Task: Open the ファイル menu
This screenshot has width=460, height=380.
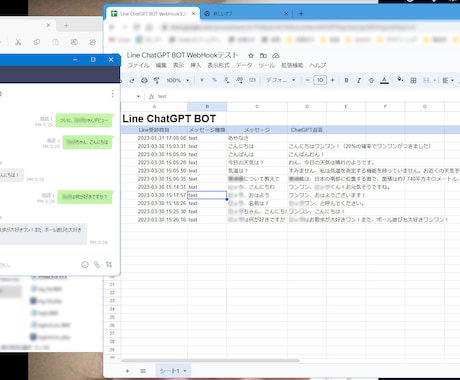Action: (138, 65)
